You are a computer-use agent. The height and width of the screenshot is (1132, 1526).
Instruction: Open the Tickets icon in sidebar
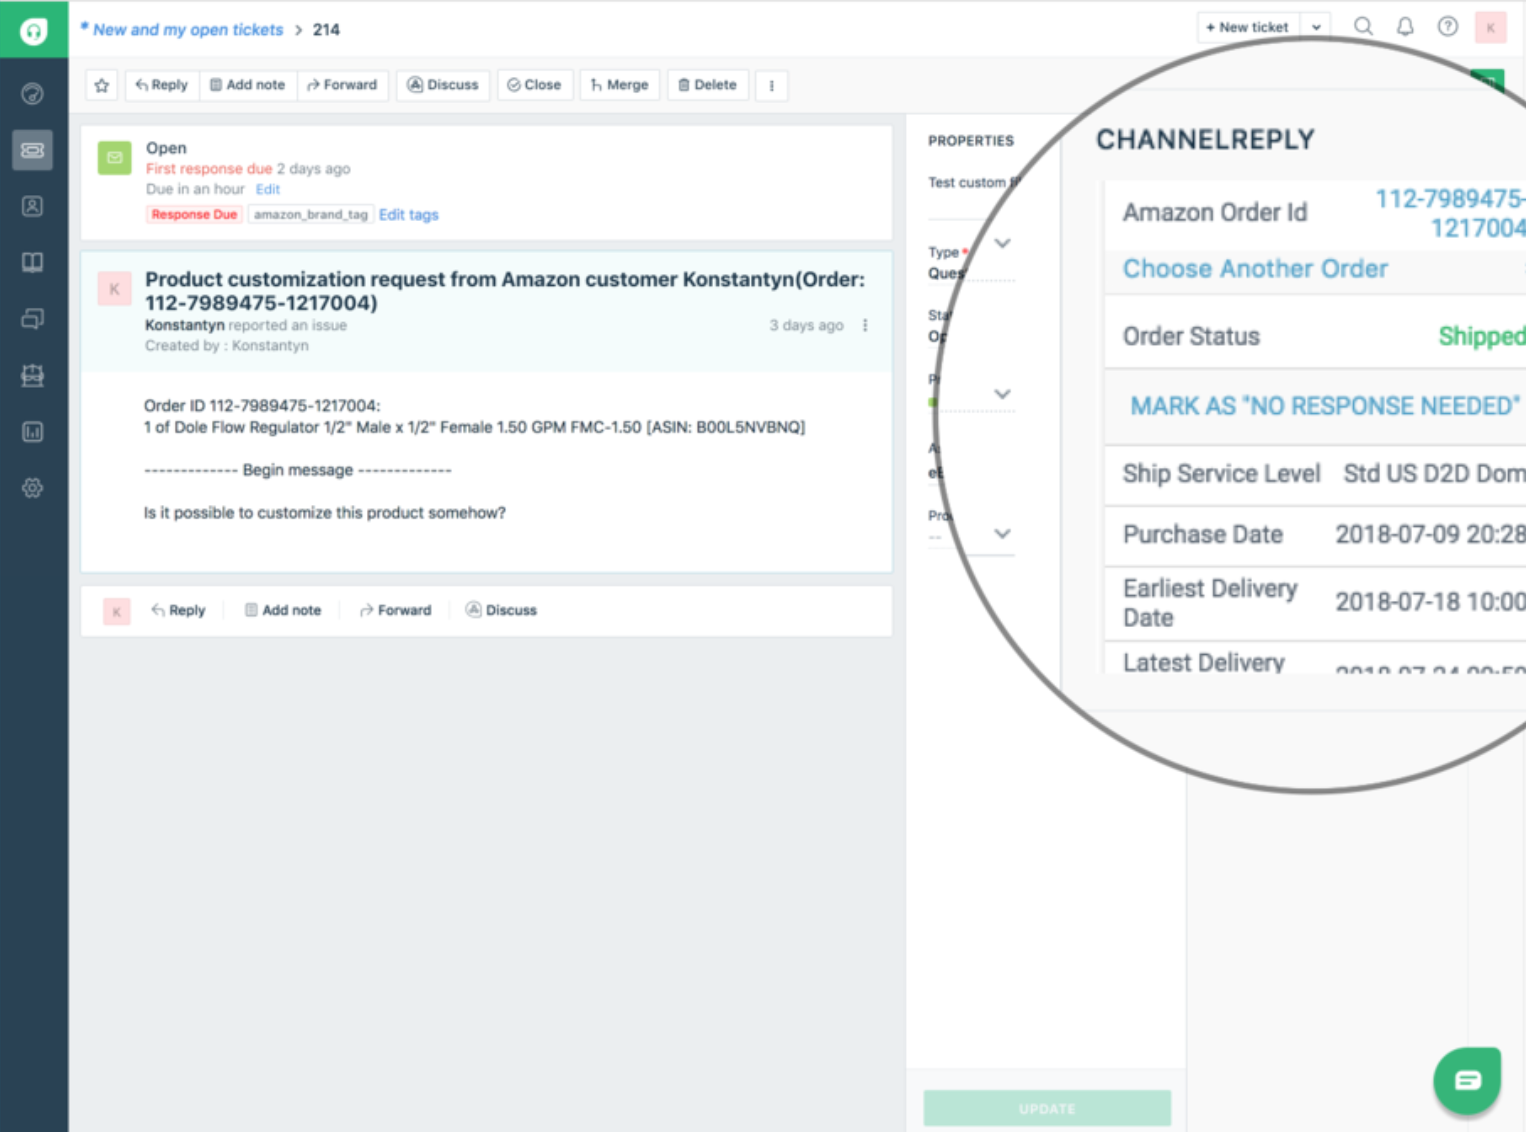(33, 150)
